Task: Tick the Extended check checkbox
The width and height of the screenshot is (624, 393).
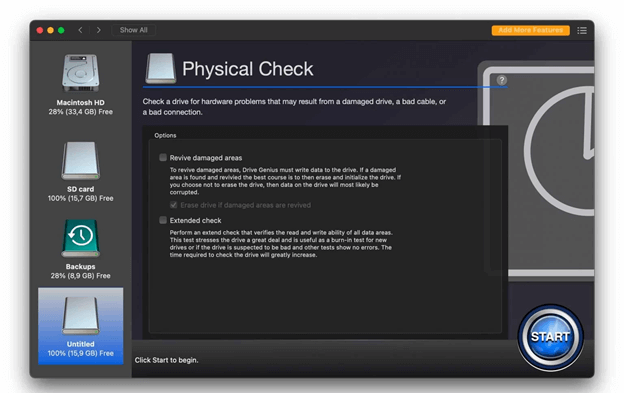Action: tap(163, 220)
